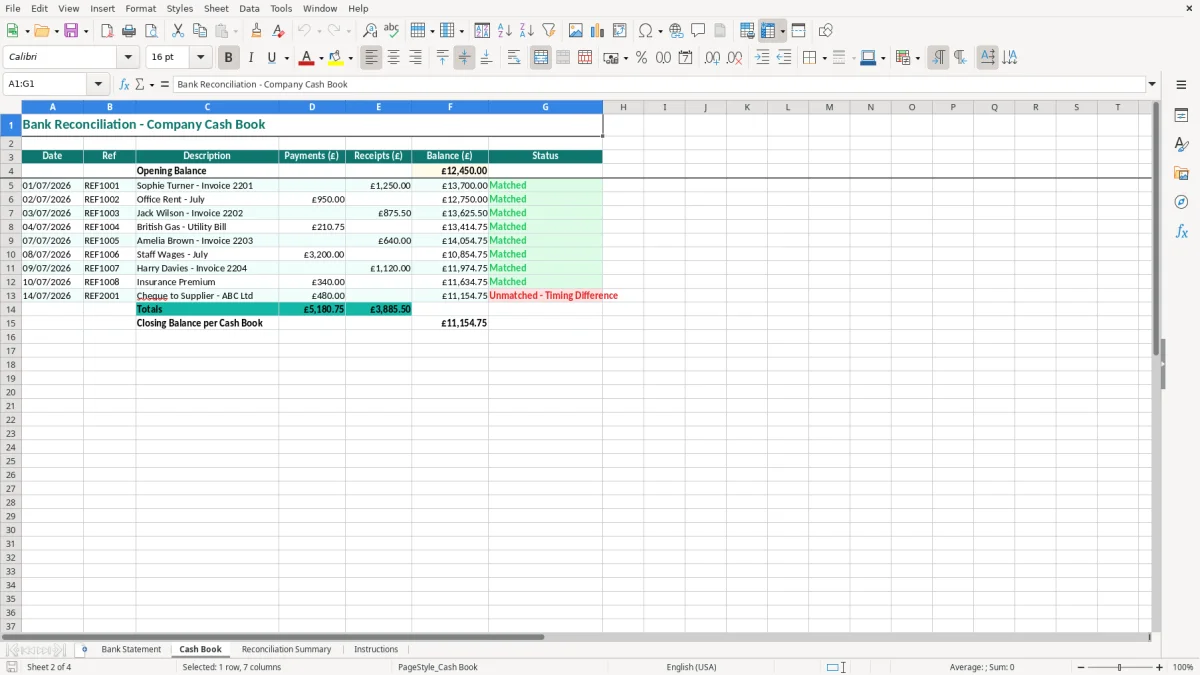Toggle Print Preview
This screenshot has height=675, width=1200.
coord(151,31)
